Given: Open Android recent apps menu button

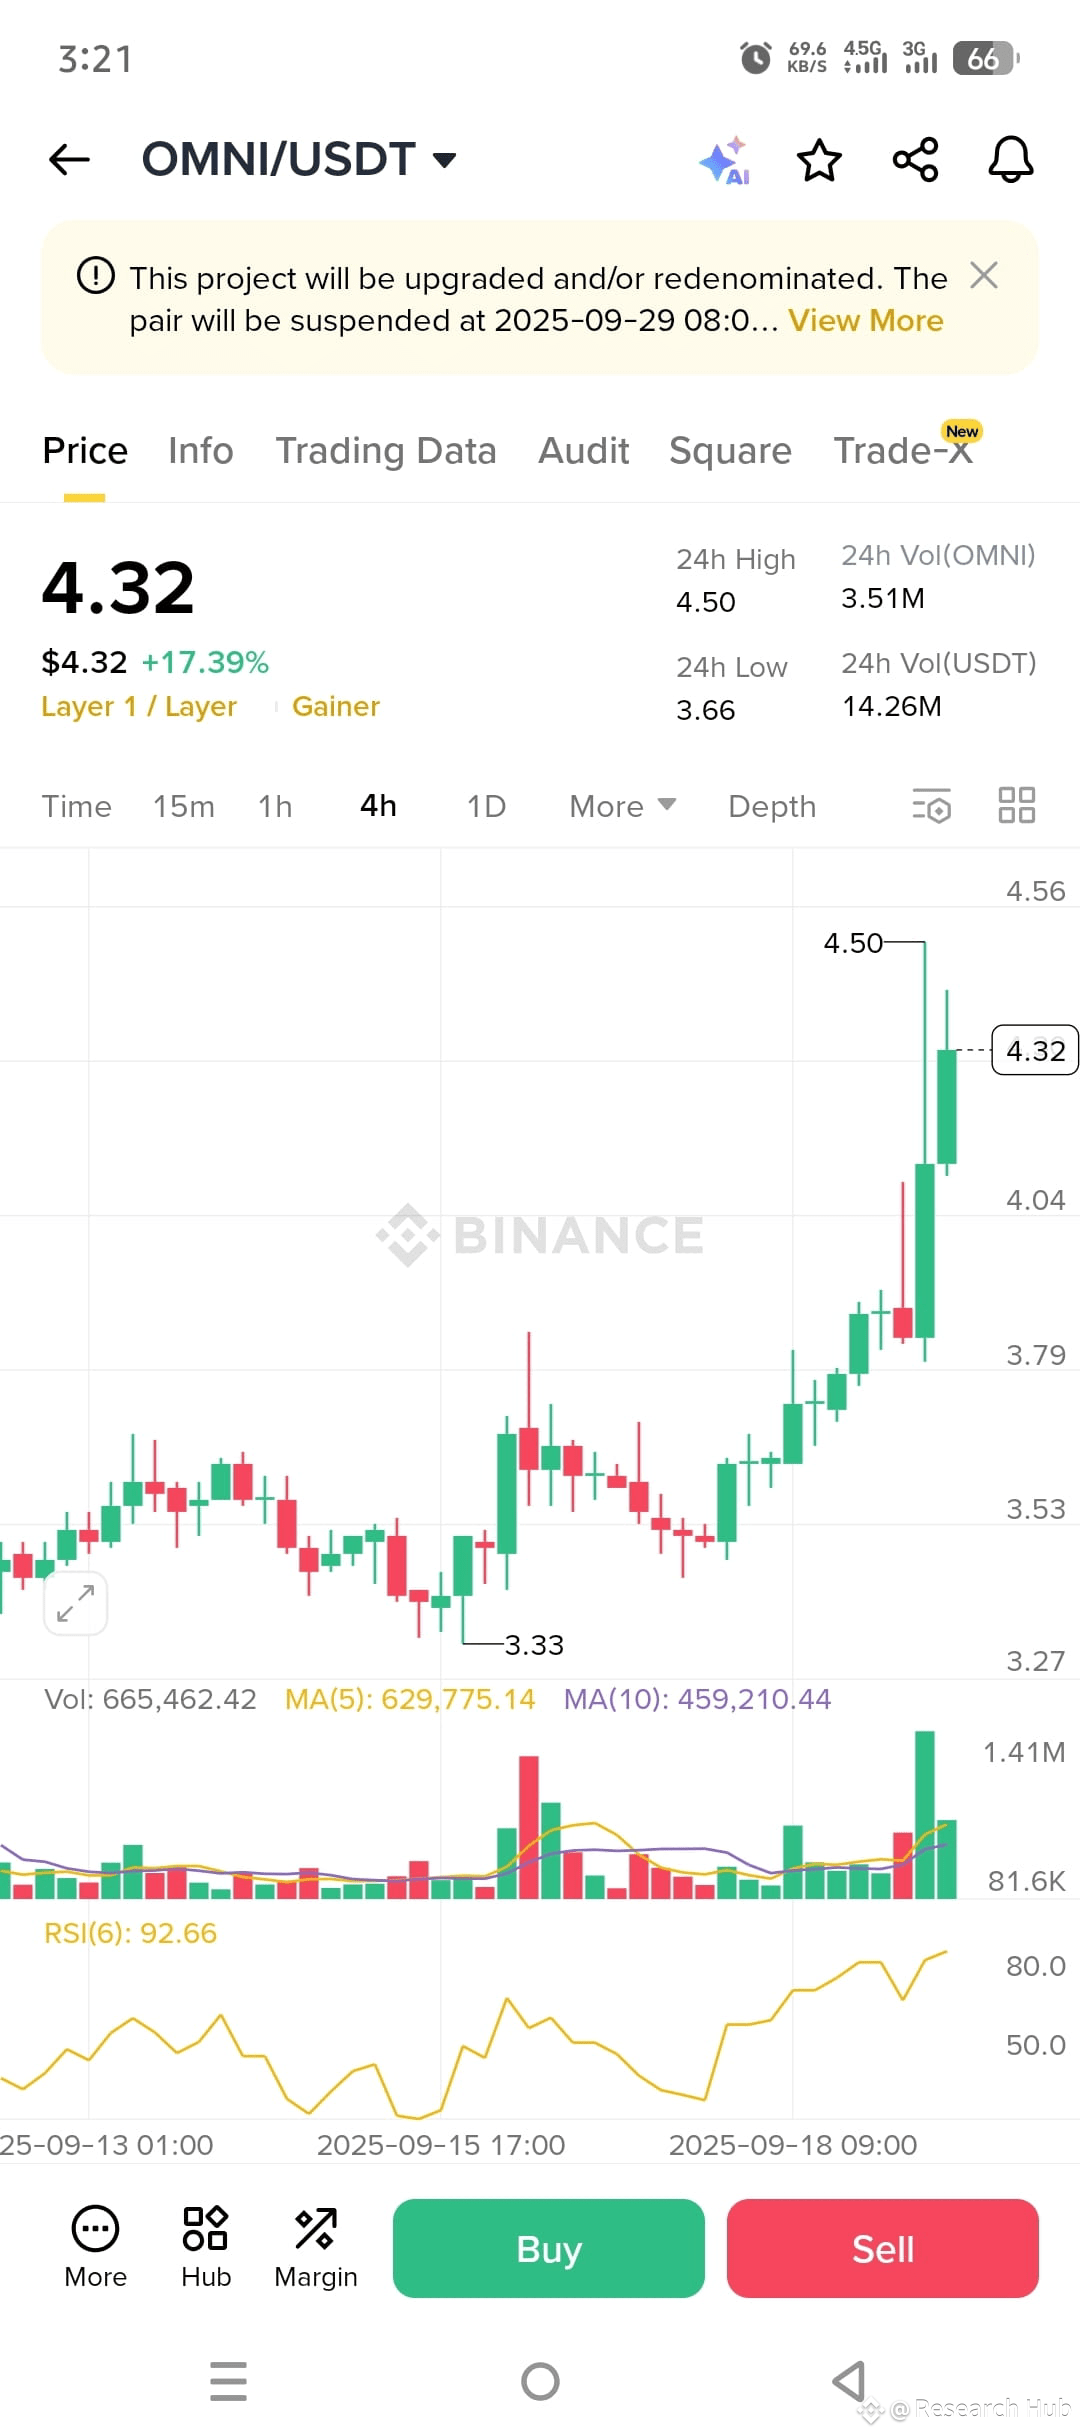Looking at the screenshot, I should [229, 2381].
